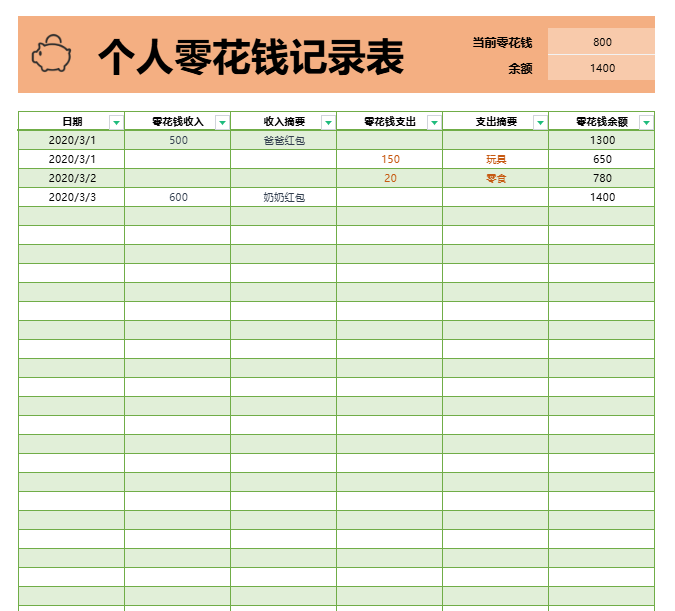Select the balance cell showing 650
Viewport: 675px width, 611px height.
click(x=601, y=160)
